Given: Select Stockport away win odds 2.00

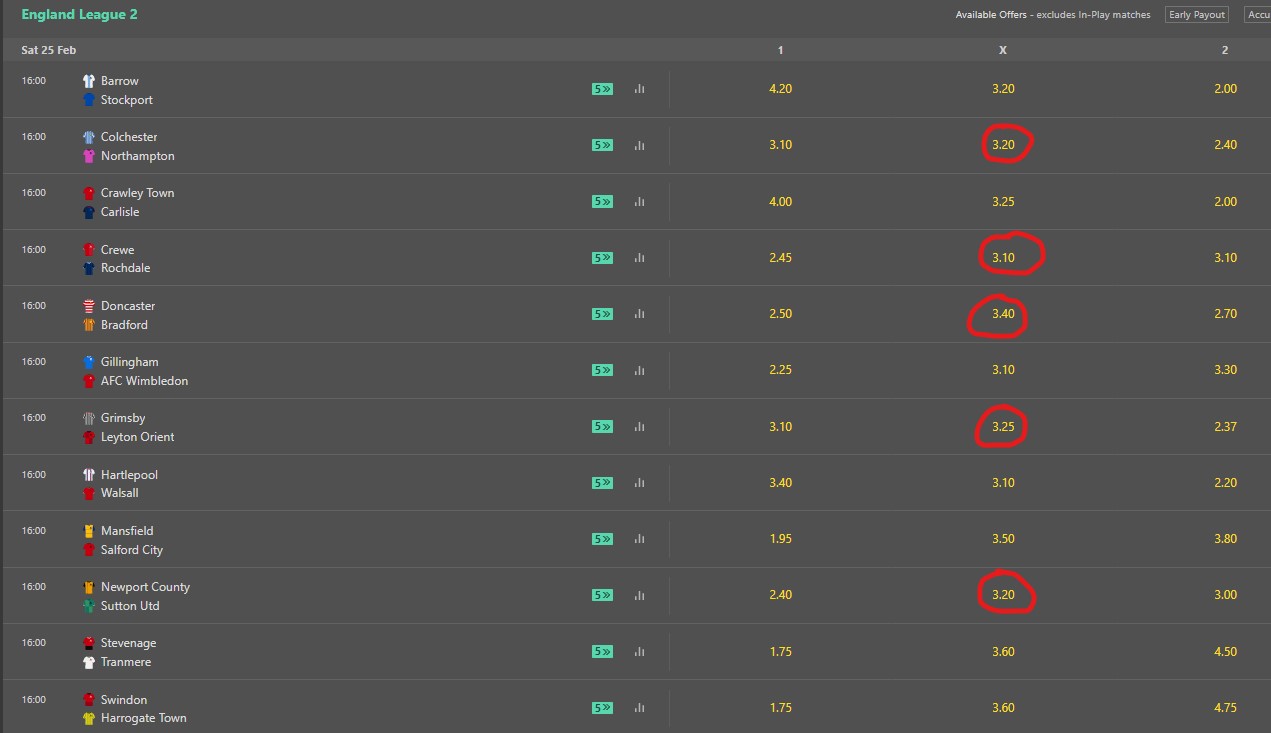Looking at the screenshot, I should tap(1225, 89).
